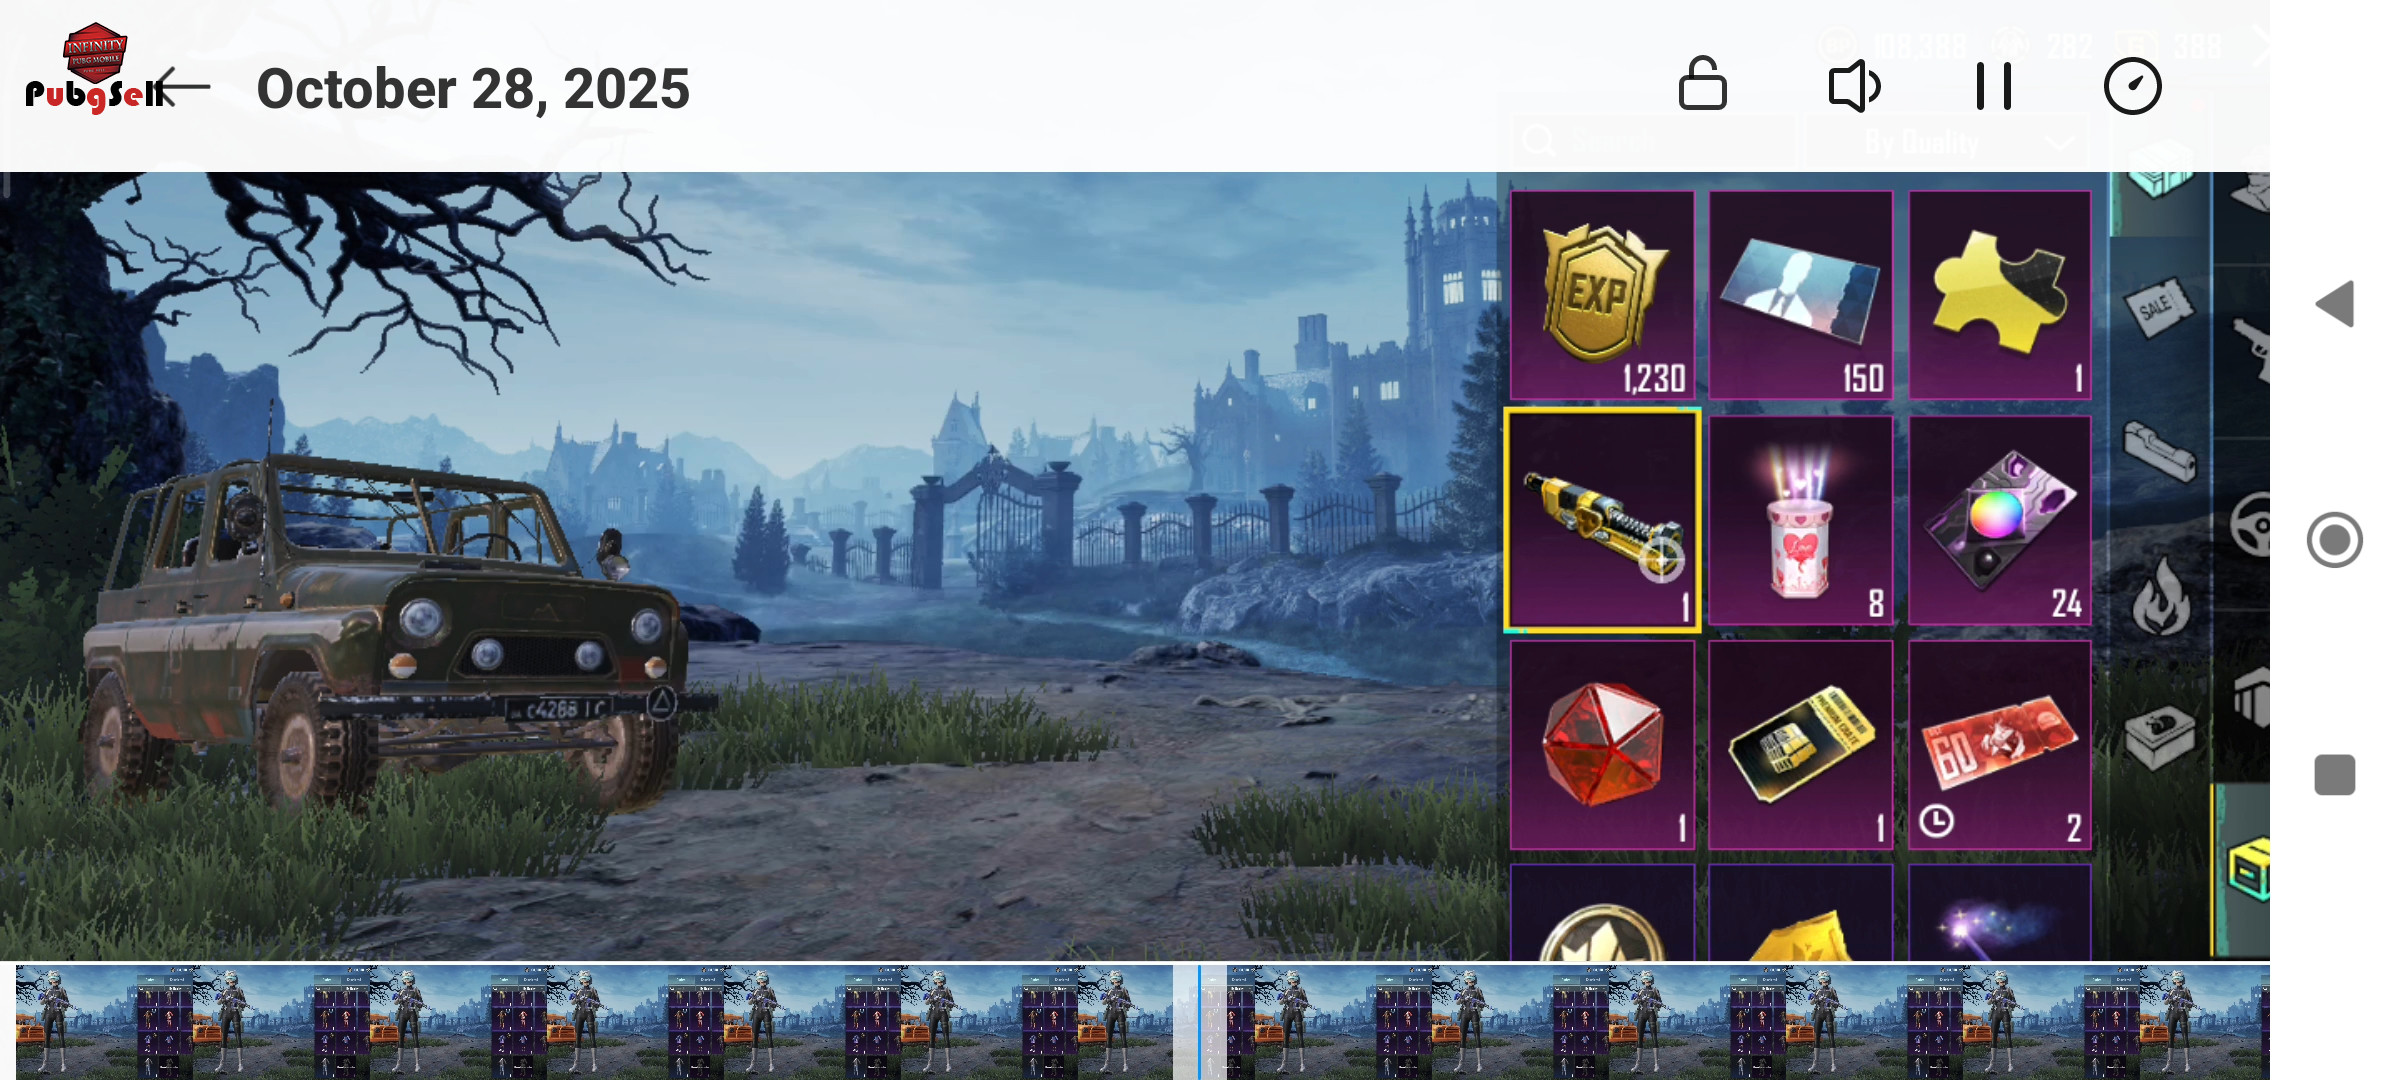The height and width of the screenshot is (1080, 2400).
Task: Pause the video playback
Action: 1993,86
